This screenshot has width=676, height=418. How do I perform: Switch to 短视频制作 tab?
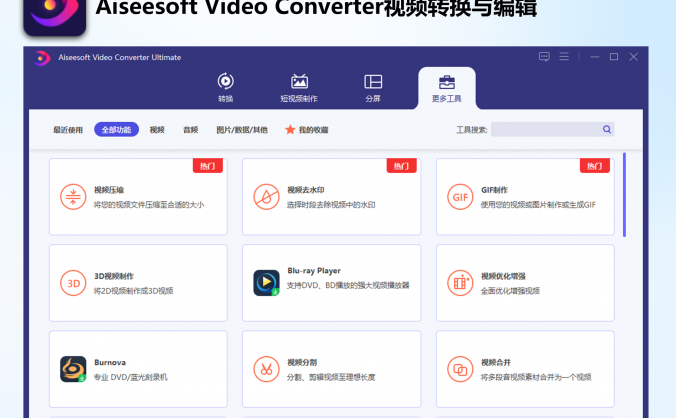[299, 87]
